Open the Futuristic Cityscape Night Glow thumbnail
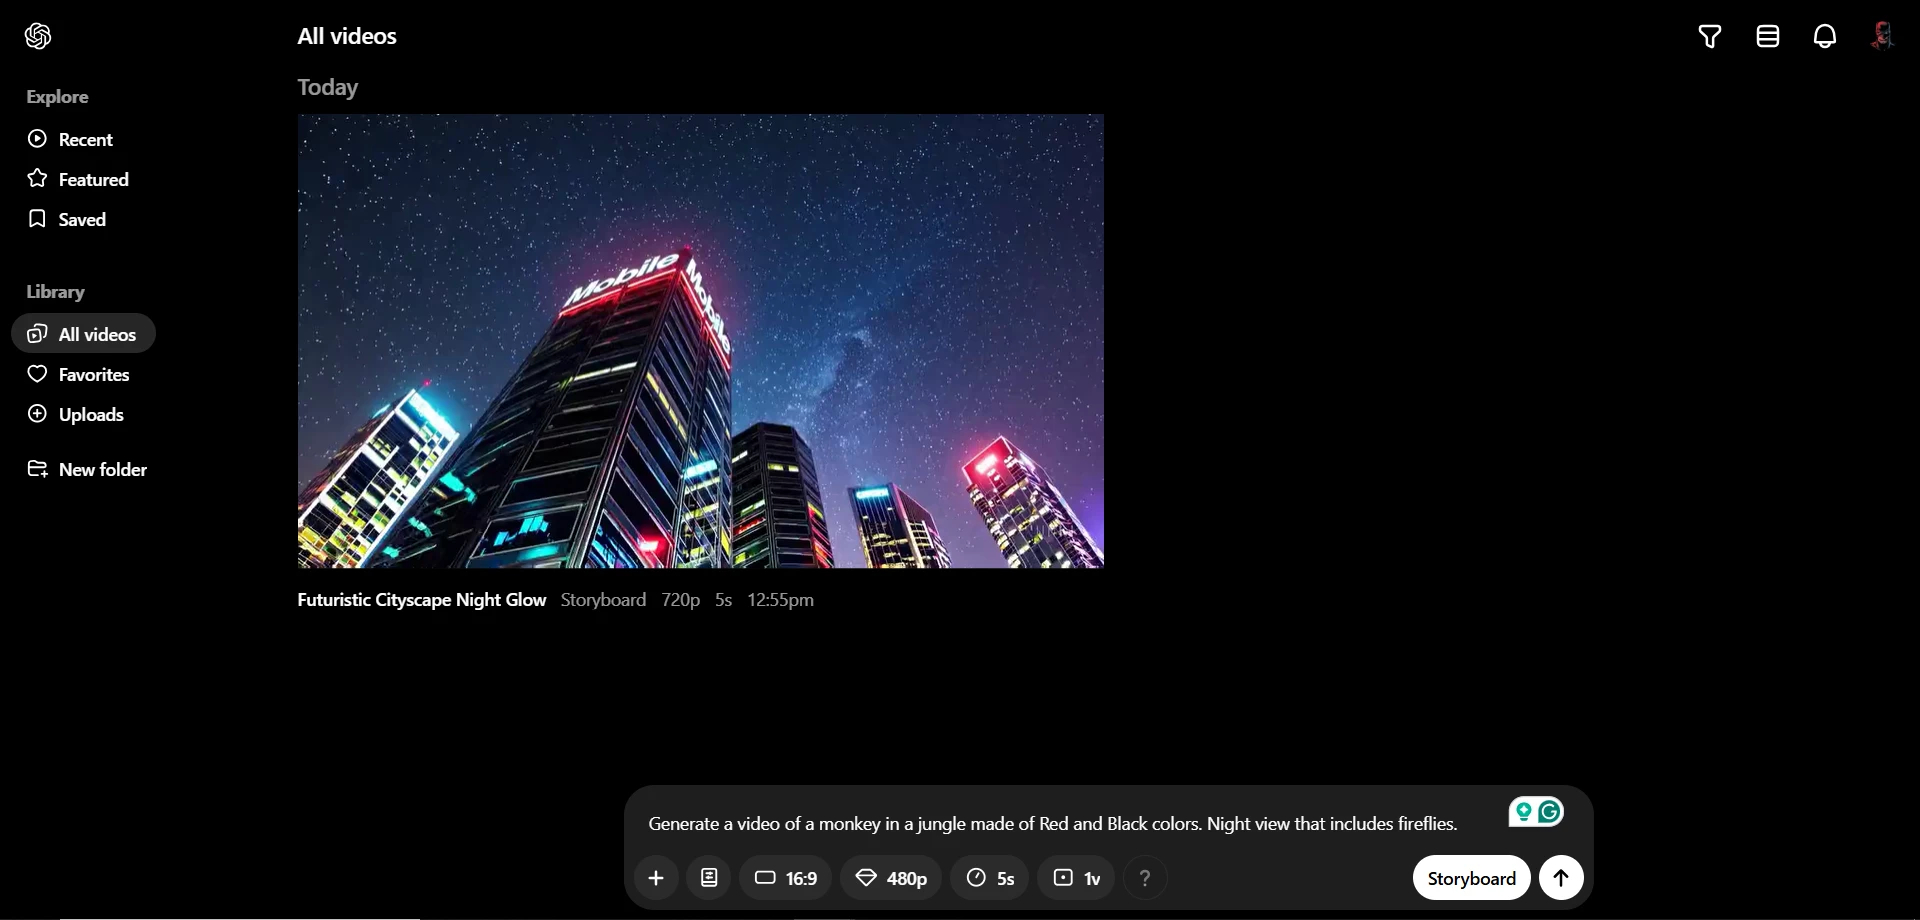This screenshot has height=920, width=1920. (700, 341)
